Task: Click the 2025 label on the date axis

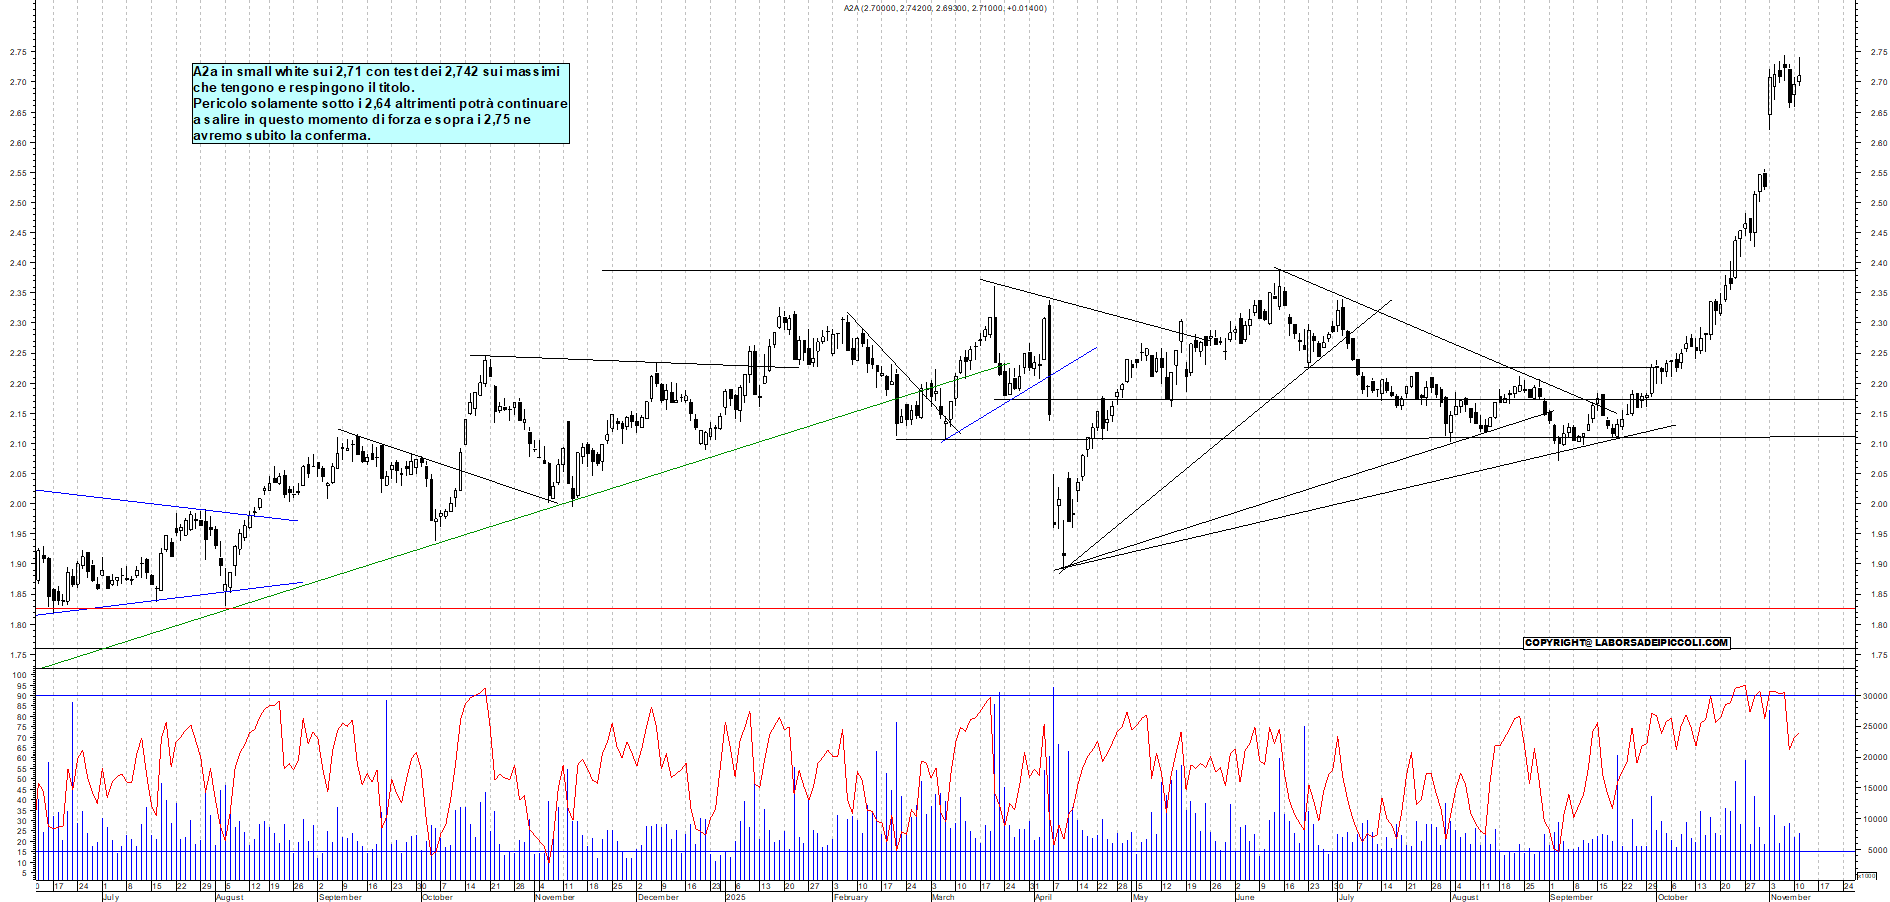Action: pyautogui.click(x=737, y=897)
